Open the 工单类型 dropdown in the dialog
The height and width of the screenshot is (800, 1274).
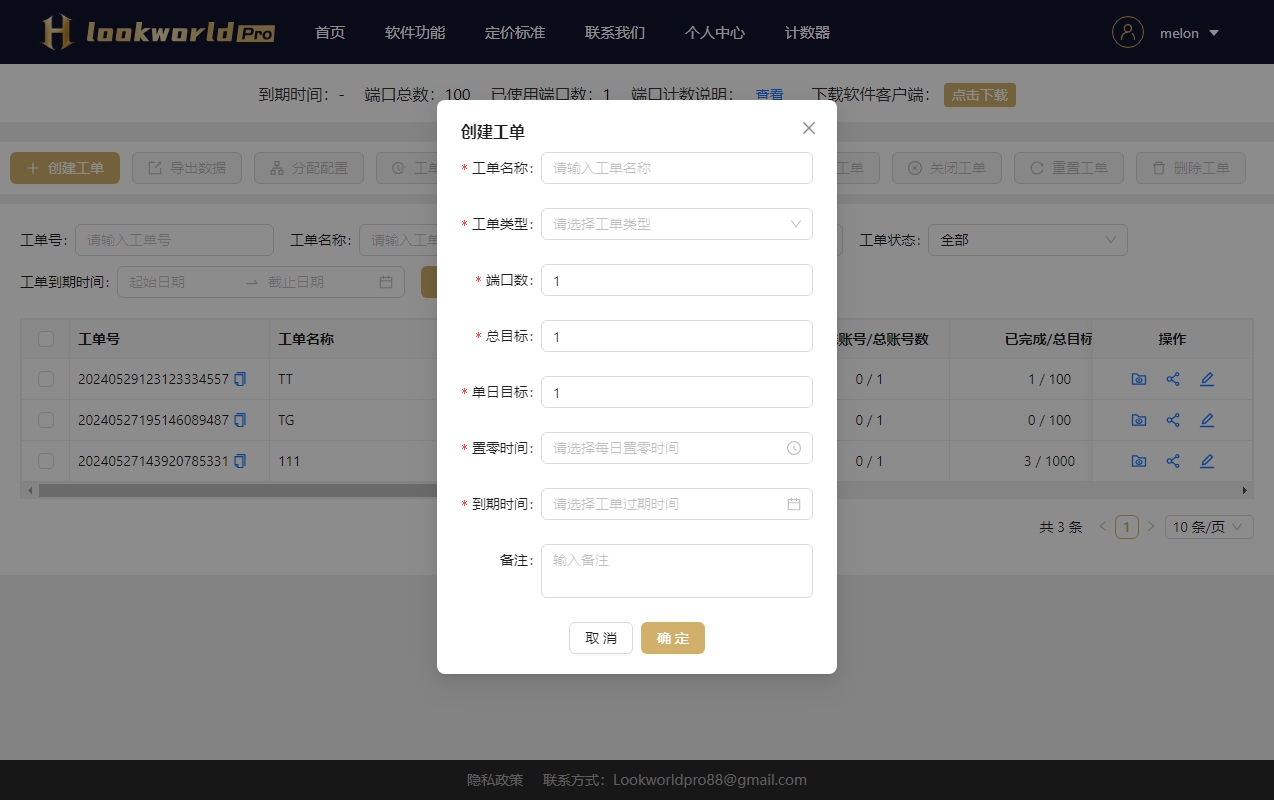[676, 224]
